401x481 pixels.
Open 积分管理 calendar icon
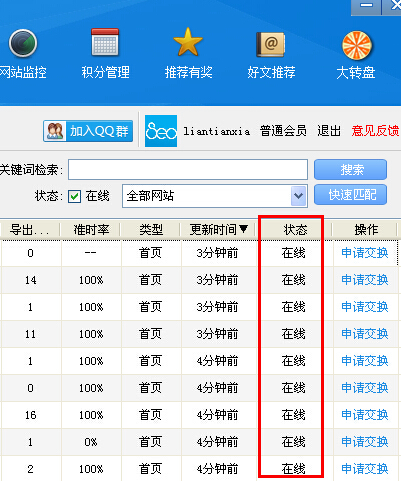(x=105, y=42)
